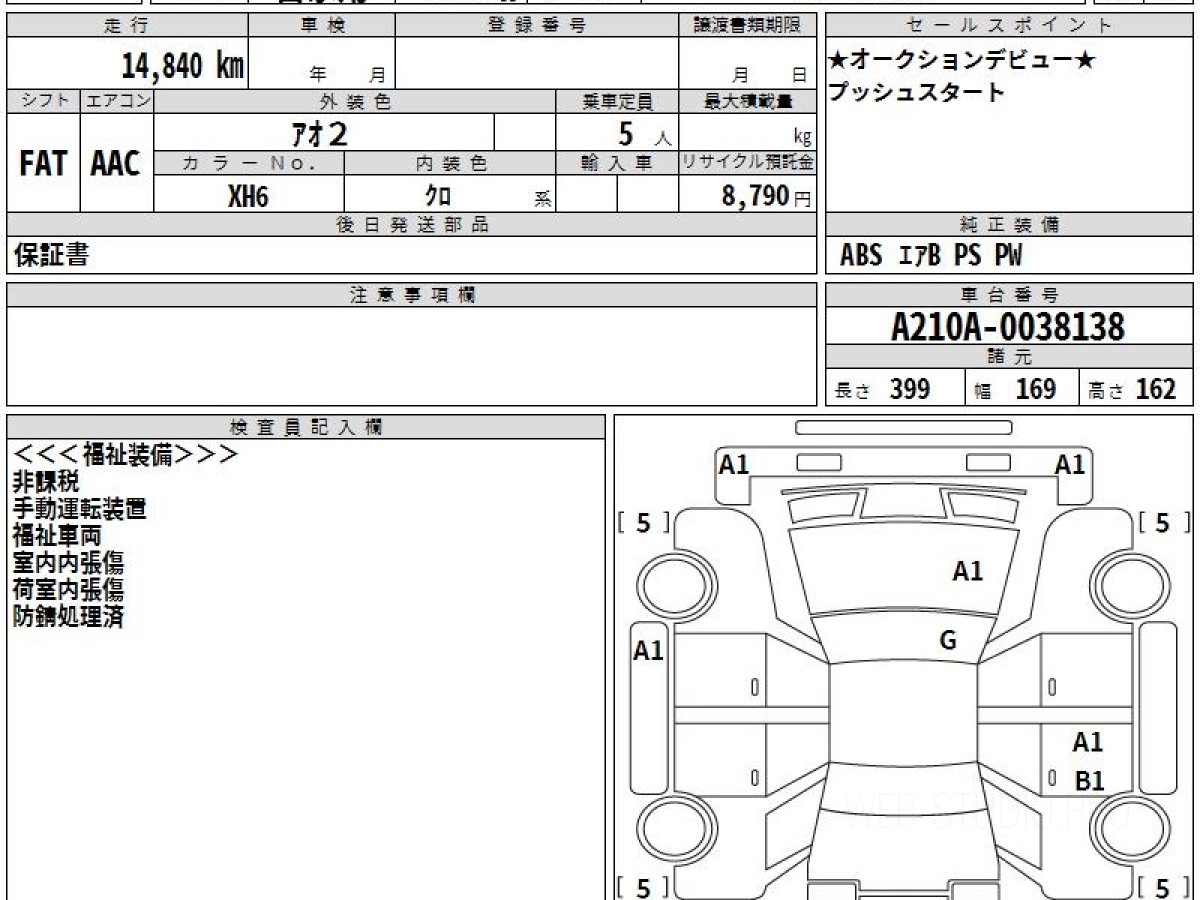Viewport: 1200px width, 900px height.
Task: Select chassis number A210A-0038138
Action: pyautogui.click(x=1008, y=326)
